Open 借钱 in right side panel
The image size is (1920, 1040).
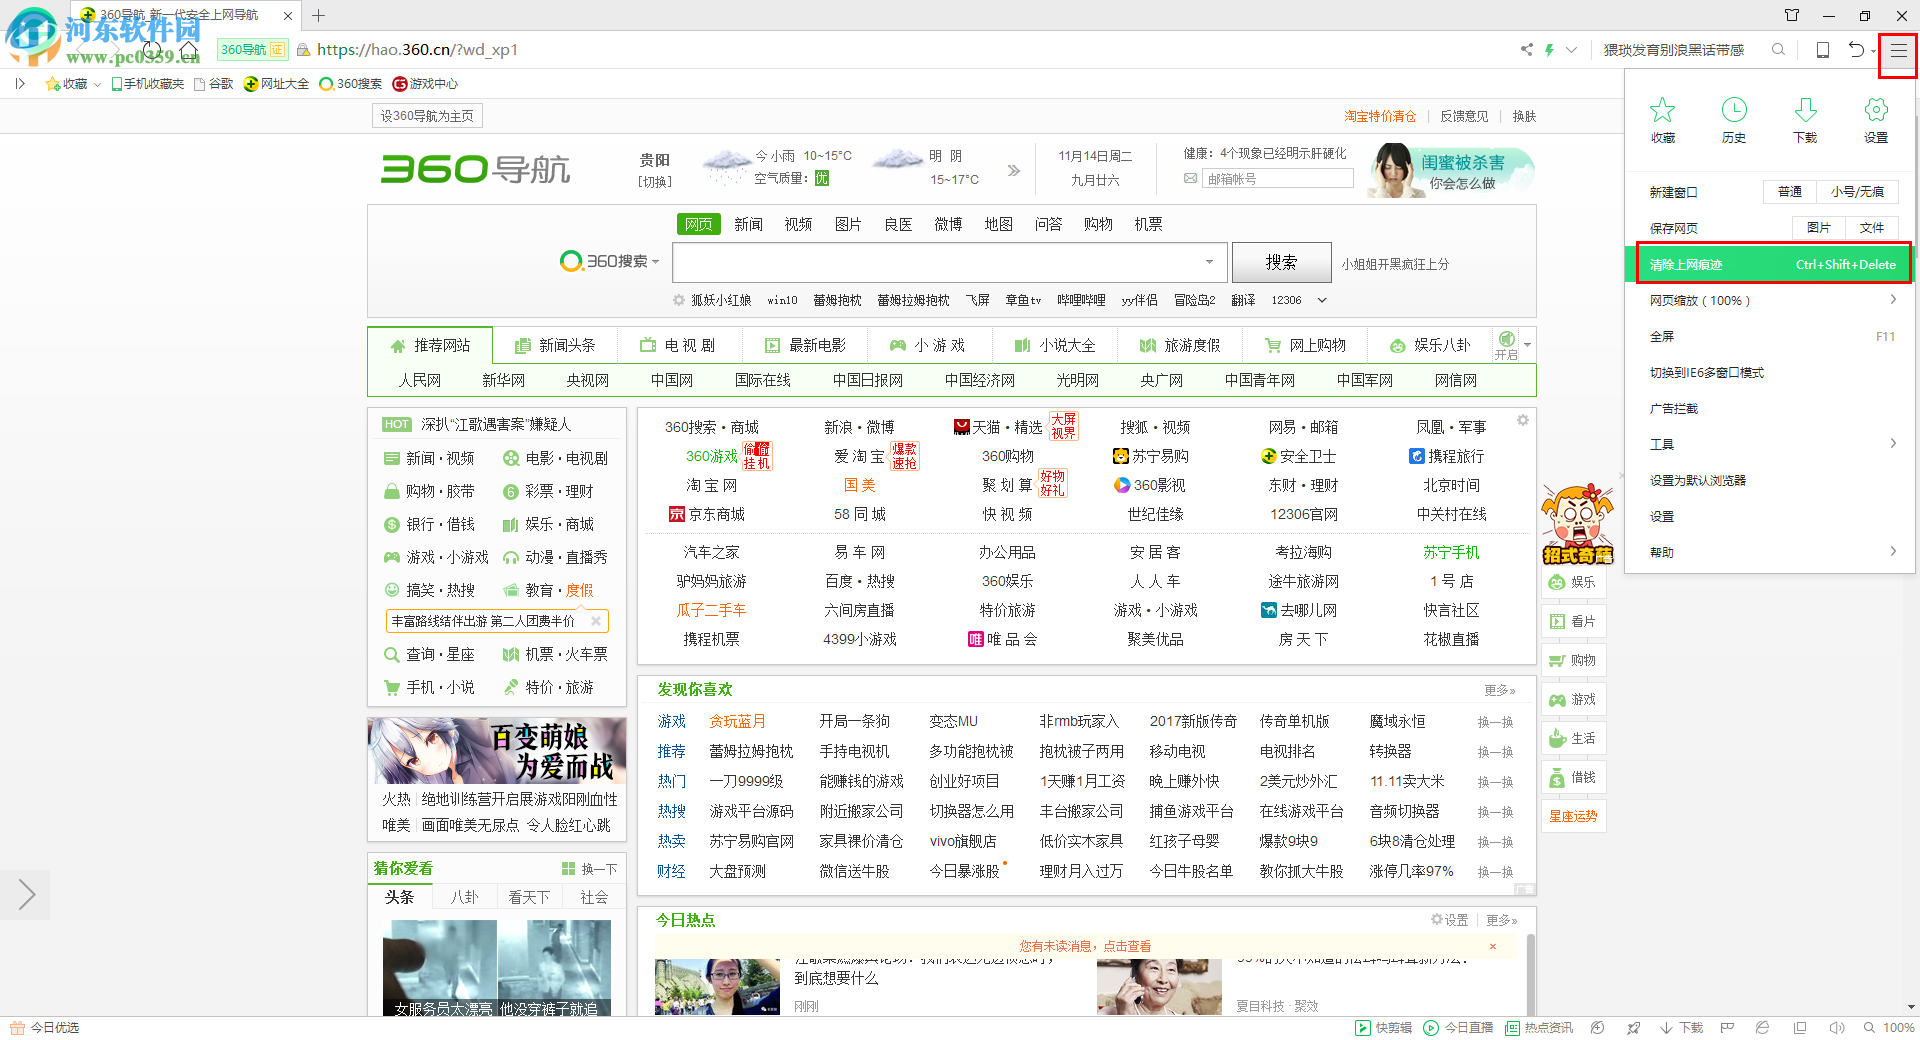pyautogui.click(x=1573, y=777)
